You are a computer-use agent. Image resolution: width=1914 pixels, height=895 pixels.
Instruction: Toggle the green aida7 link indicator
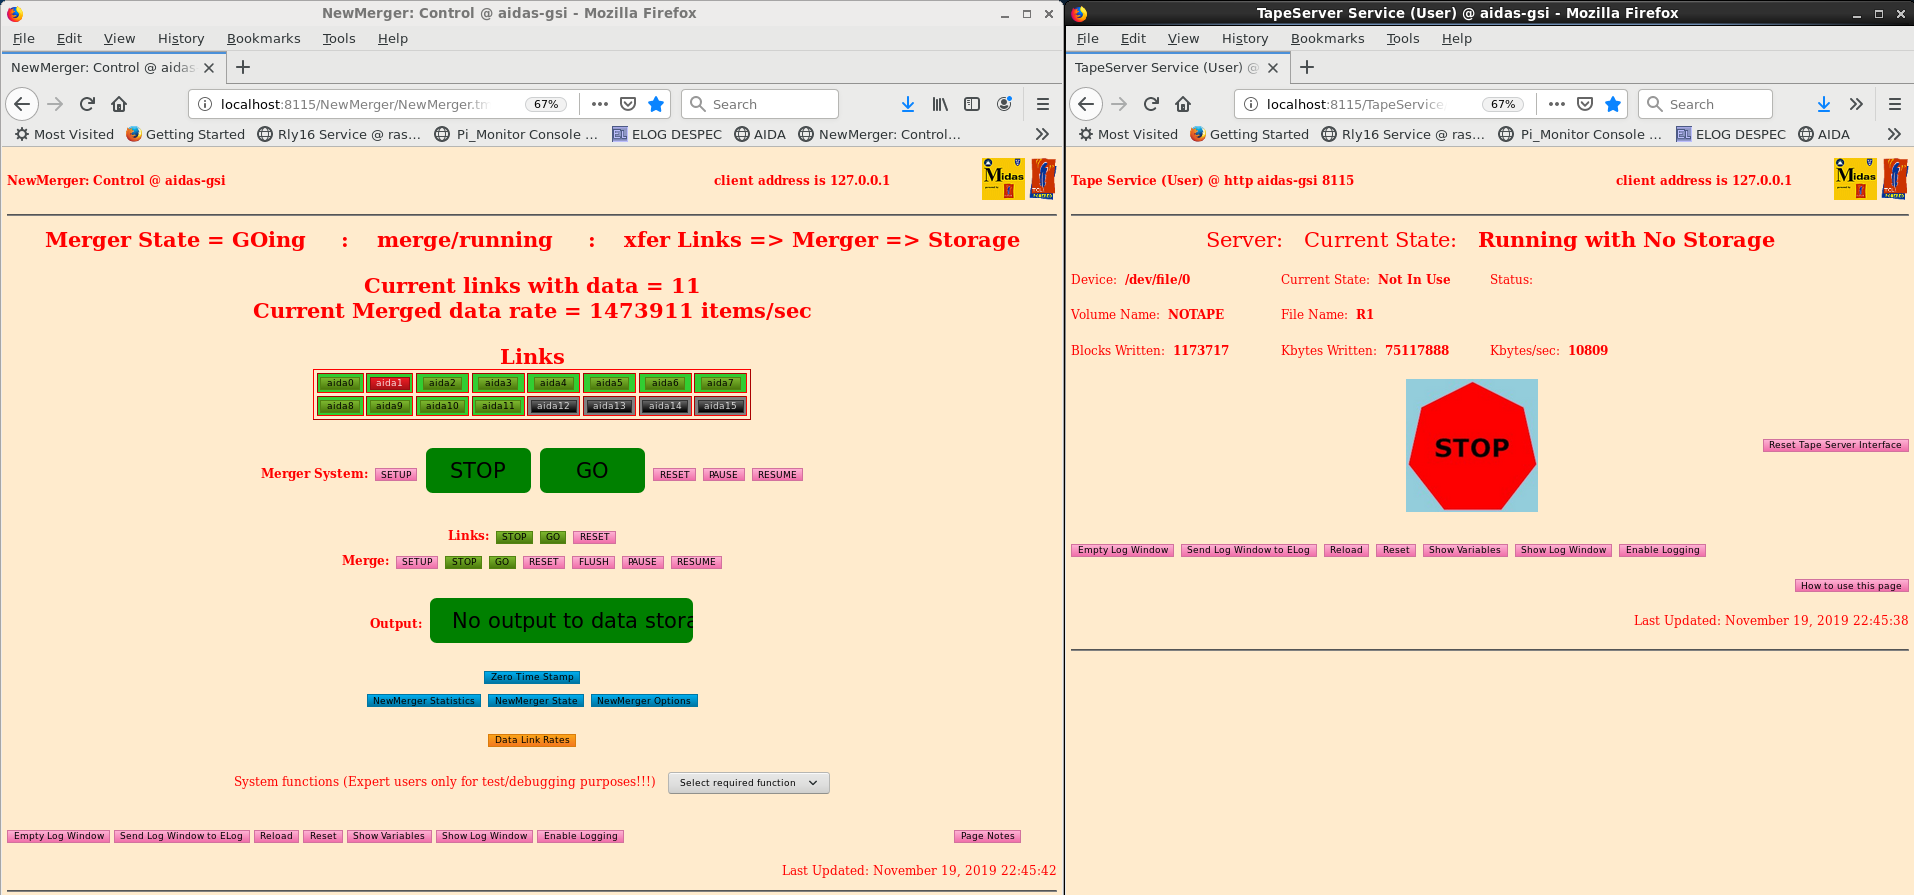[x=720, y=383]
